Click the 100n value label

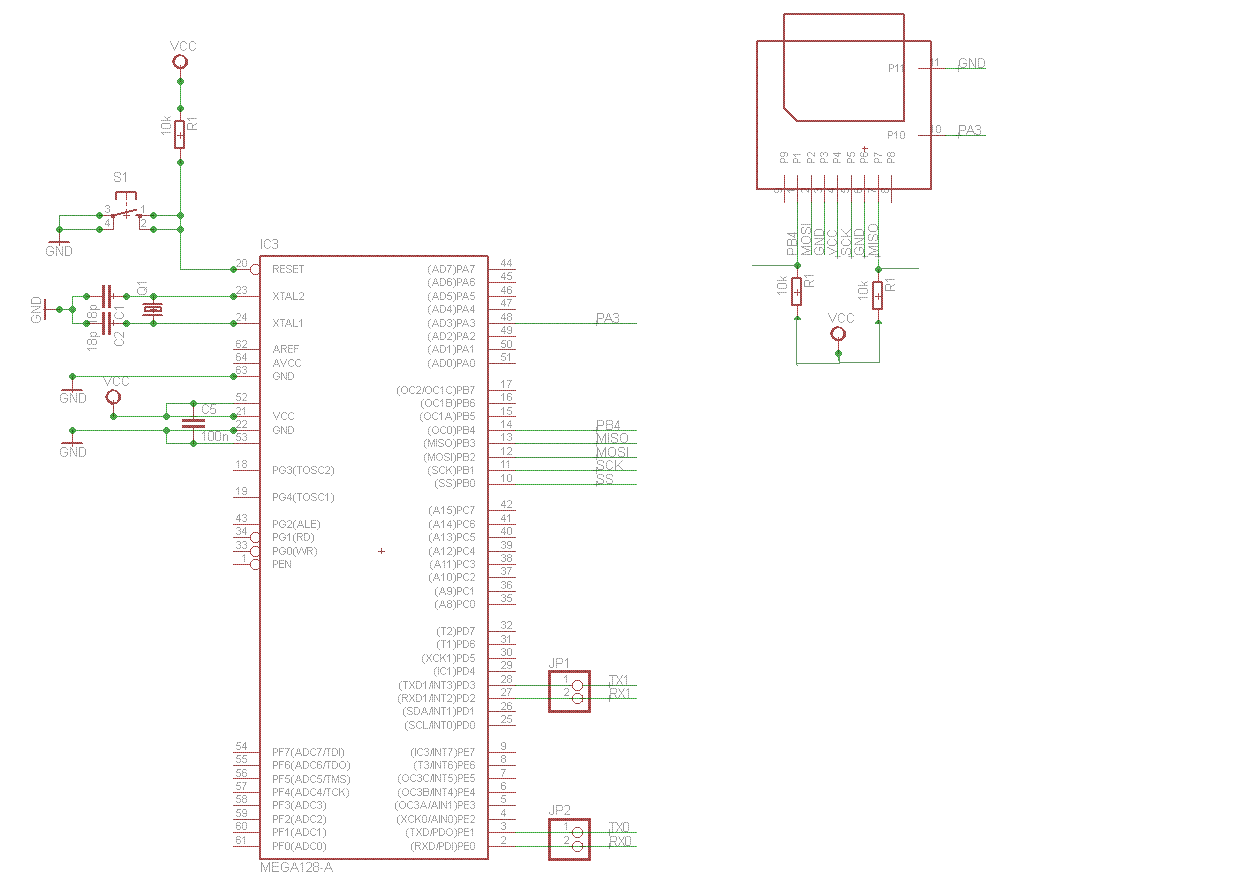pyautogui.click(x=214, y=437)
